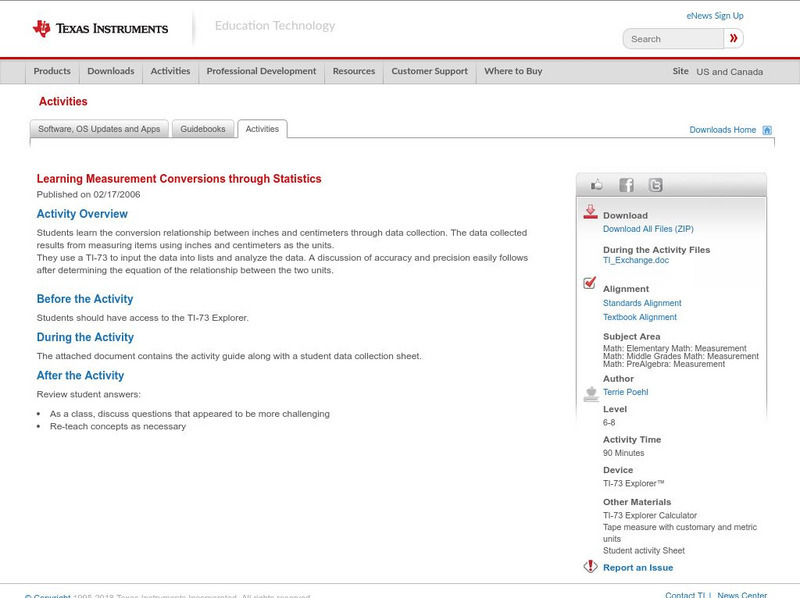The height and width of the screenshot is (598, 800).
Task: Open the News Center footer link
Action: click(x=742, y=595)
